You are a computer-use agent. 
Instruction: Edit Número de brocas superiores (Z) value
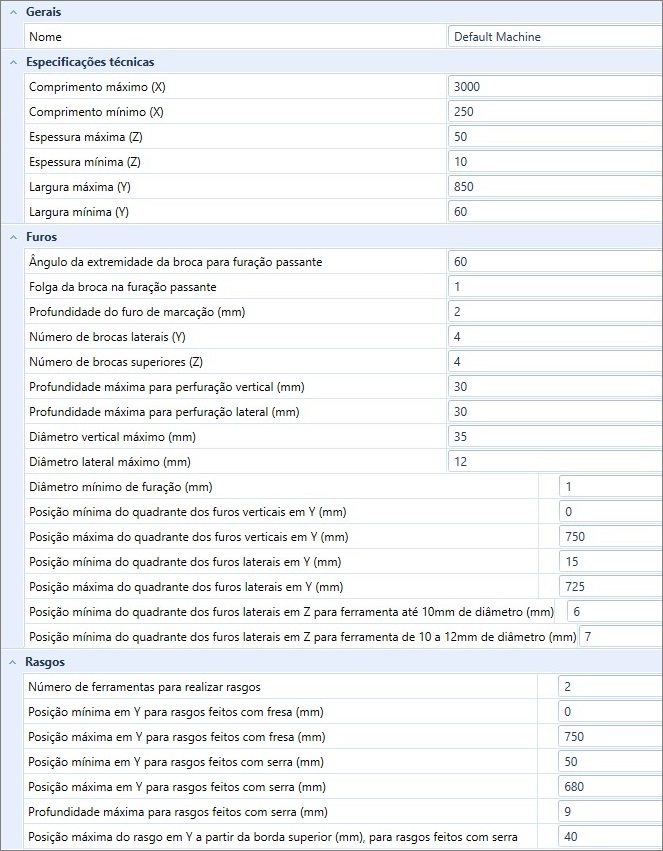coord(556,361)
